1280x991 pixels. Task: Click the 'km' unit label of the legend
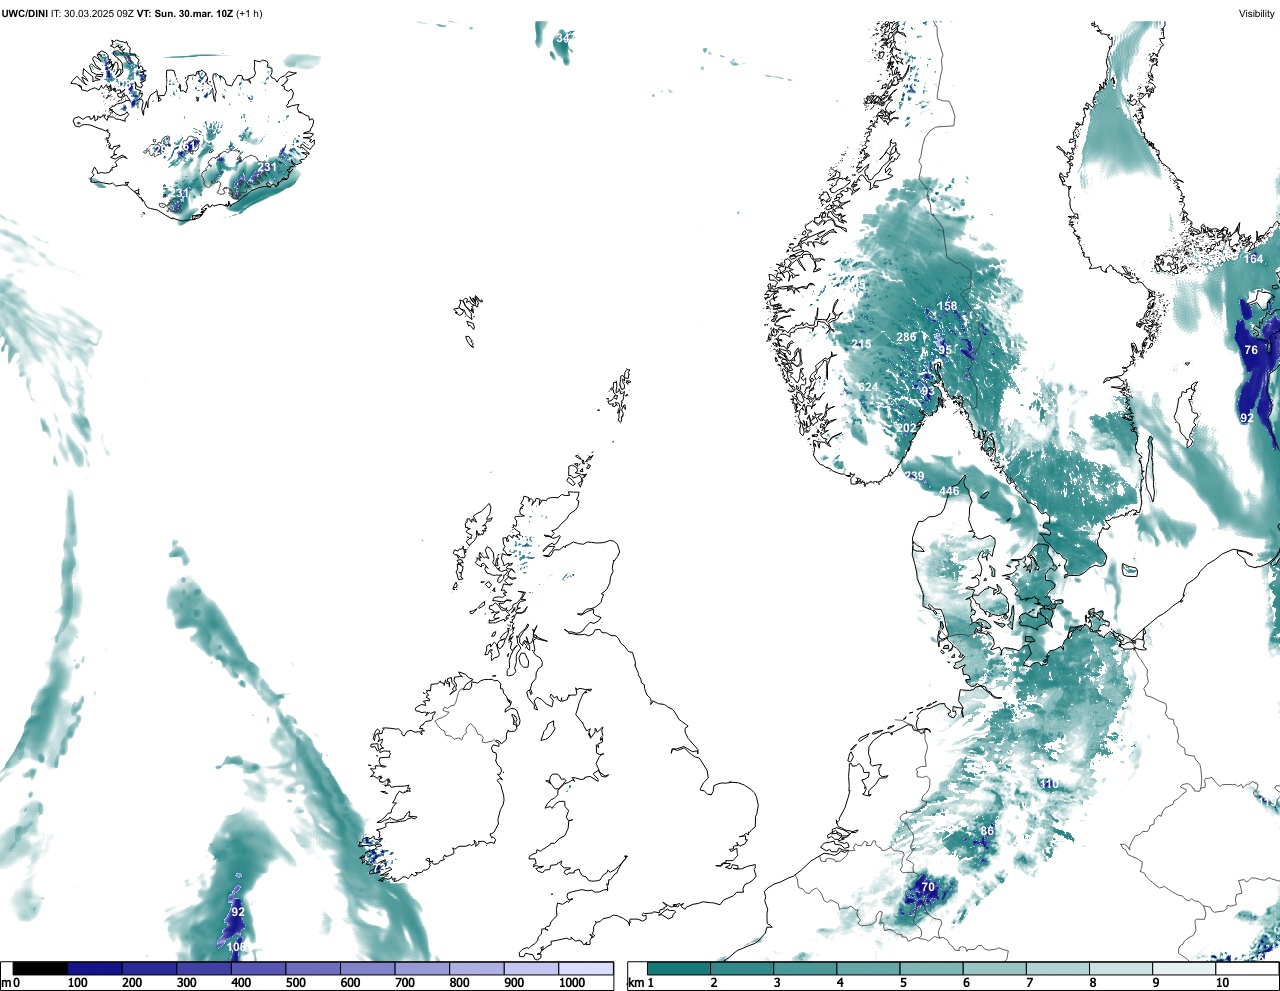coord(634,983)
